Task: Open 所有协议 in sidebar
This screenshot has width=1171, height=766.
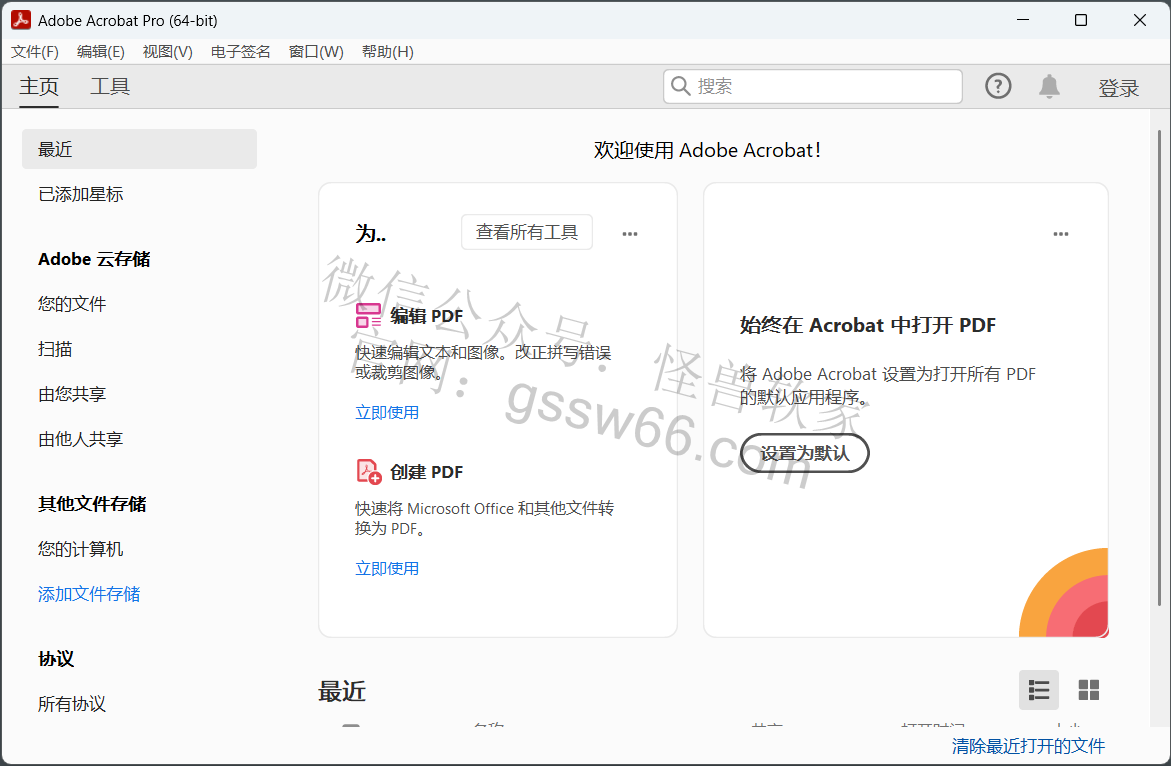Action: [x=72, y=703]
